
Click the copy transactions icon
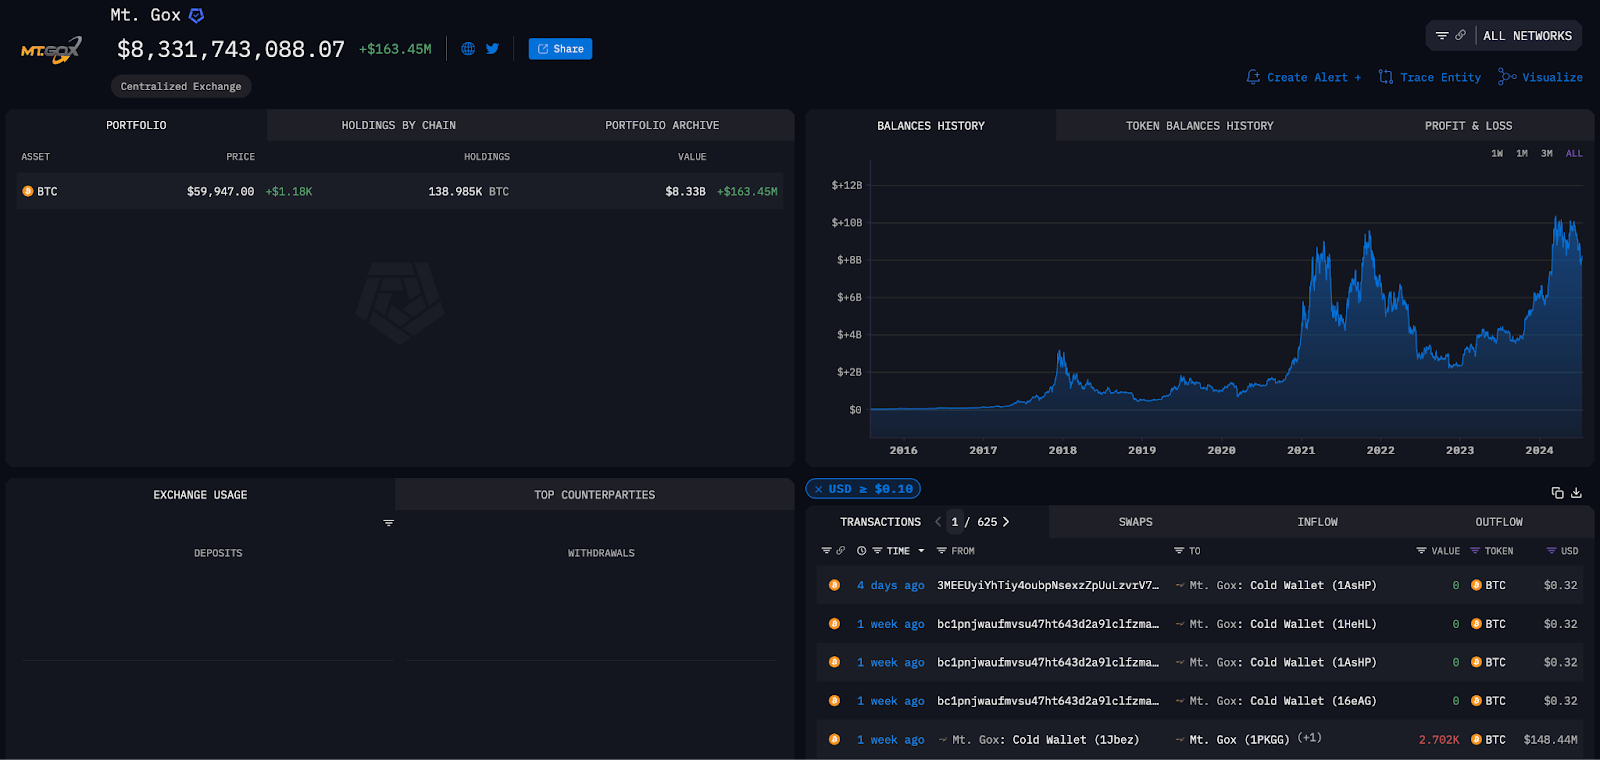1557,493
